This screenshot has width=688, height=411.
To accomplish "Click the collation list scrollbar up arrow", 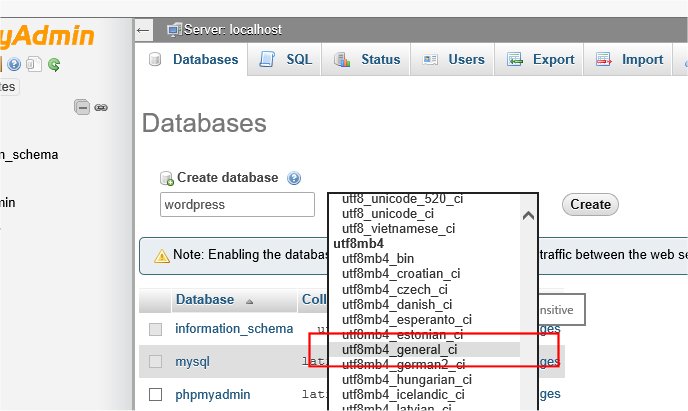I will click(x=529, y=215).
